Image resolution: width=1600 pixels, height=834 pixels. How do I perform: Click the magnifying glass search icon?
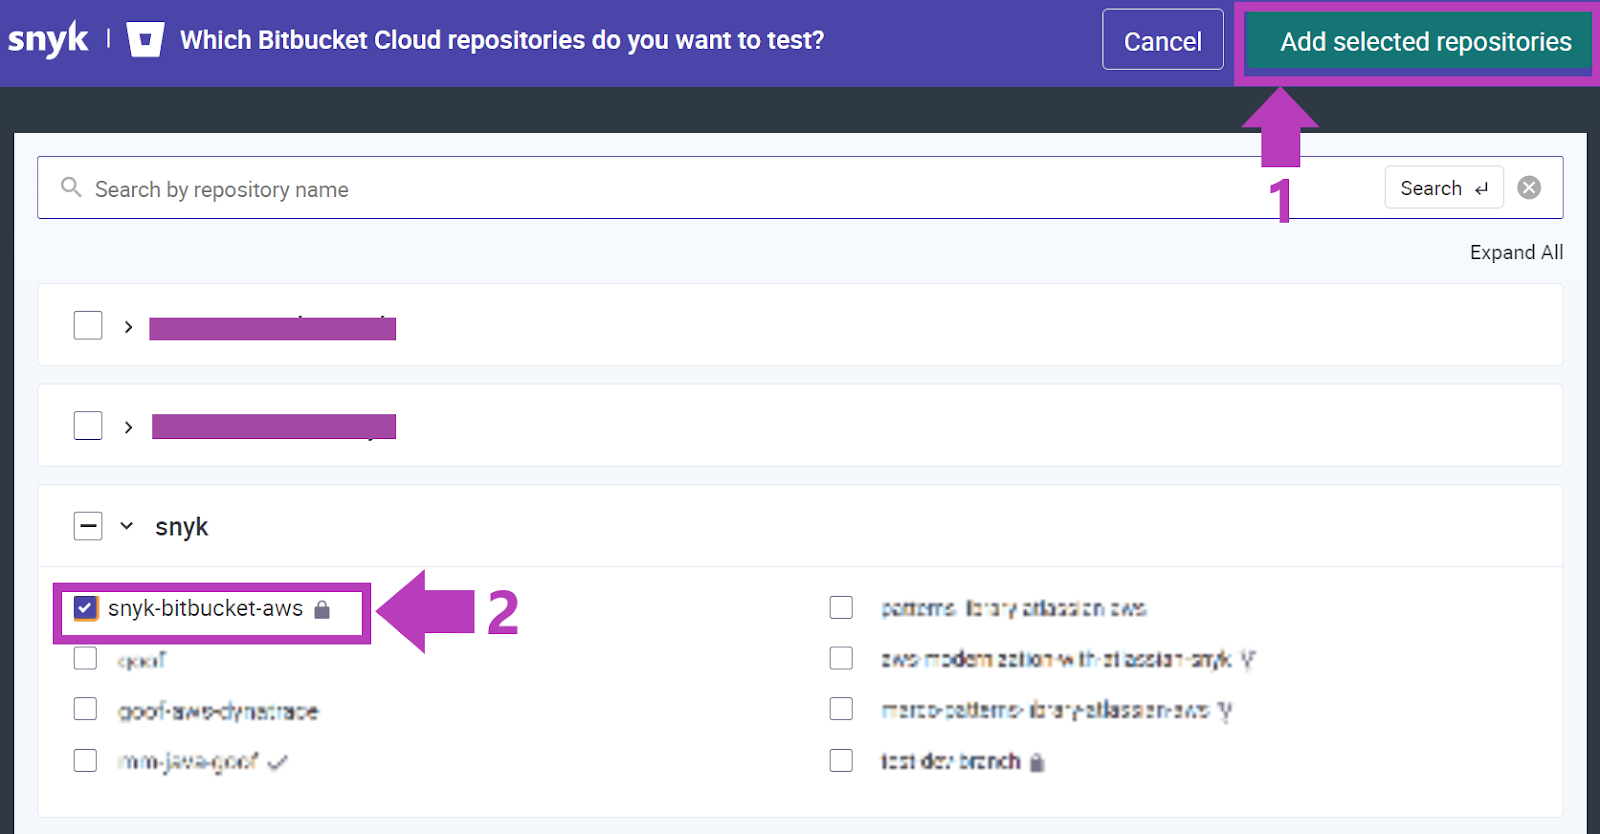[x=71, y=187]
